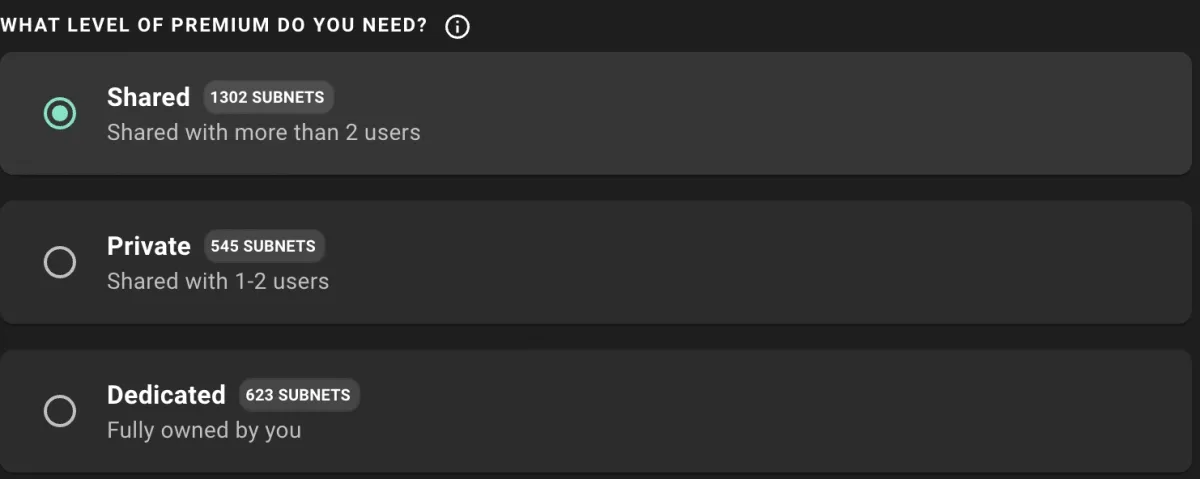
Task: Click the 623 SUBNETS badge
Action: point(298,395)
